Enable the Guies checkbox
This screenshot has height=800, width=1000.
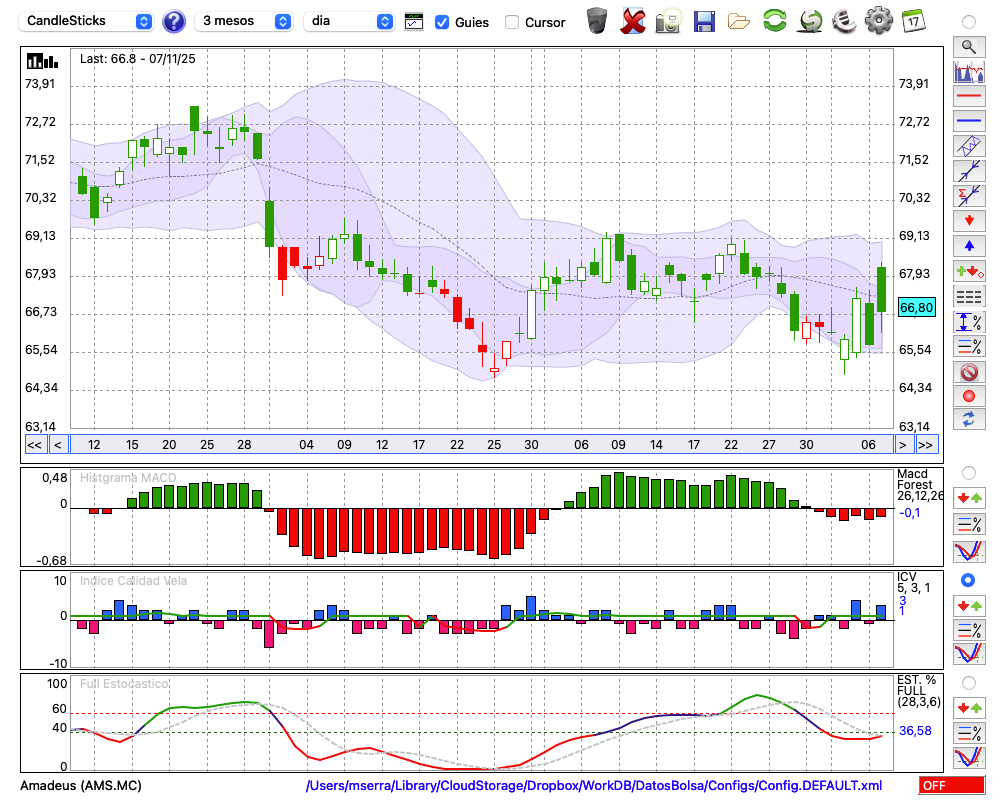point(441,22)
